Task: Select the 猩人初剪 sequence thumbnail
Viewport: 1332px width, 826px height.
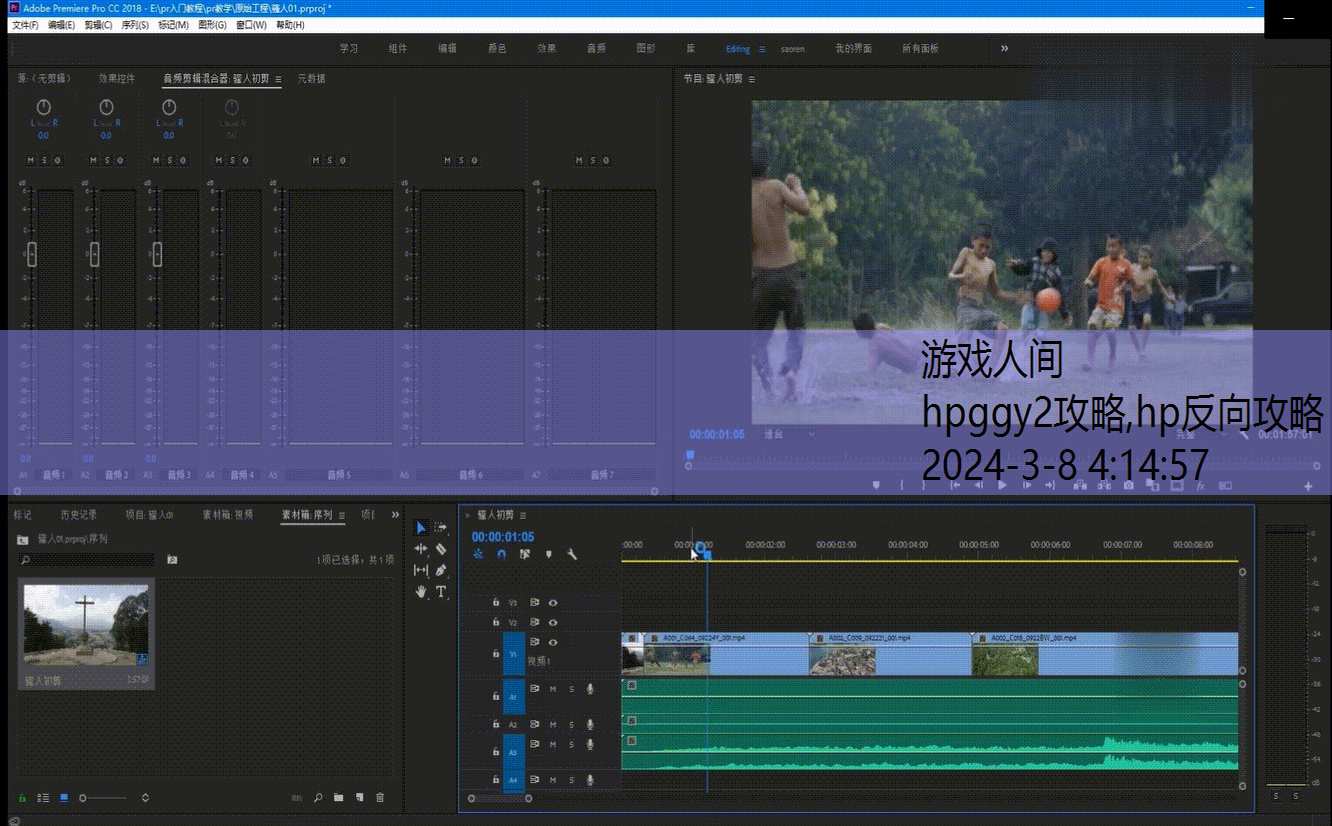Action: point(86,625)
